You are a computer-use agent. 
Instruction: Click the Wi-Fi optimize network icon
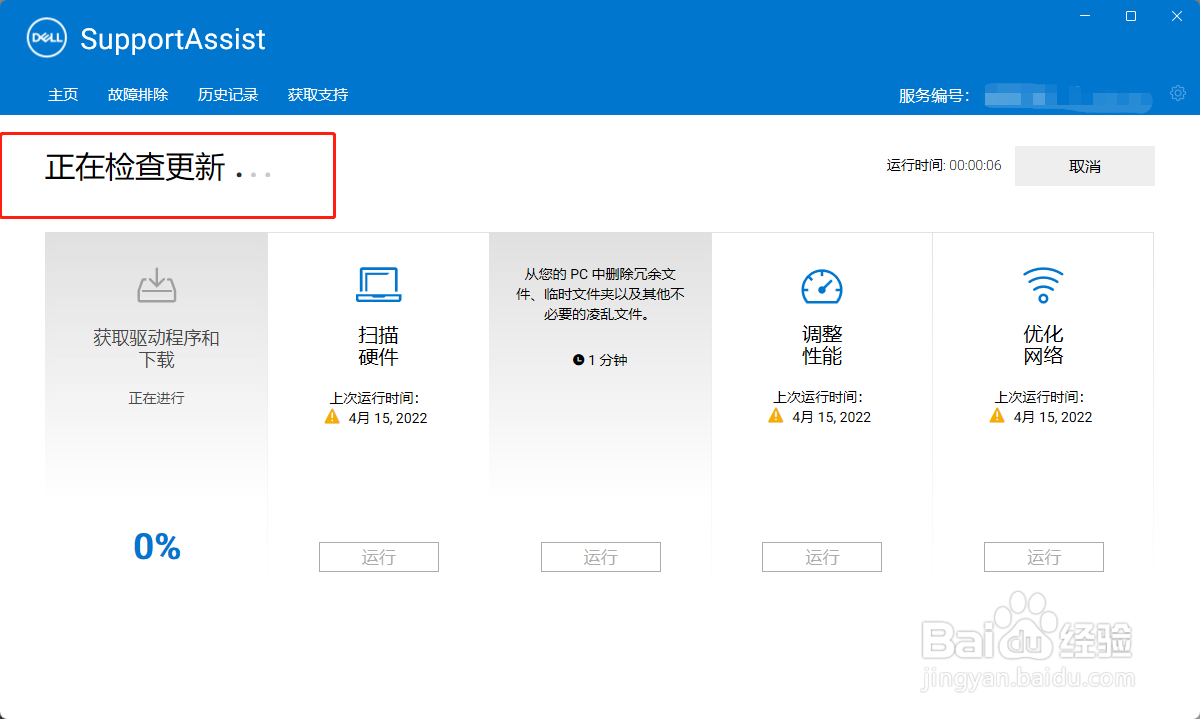click(1043, 285)
